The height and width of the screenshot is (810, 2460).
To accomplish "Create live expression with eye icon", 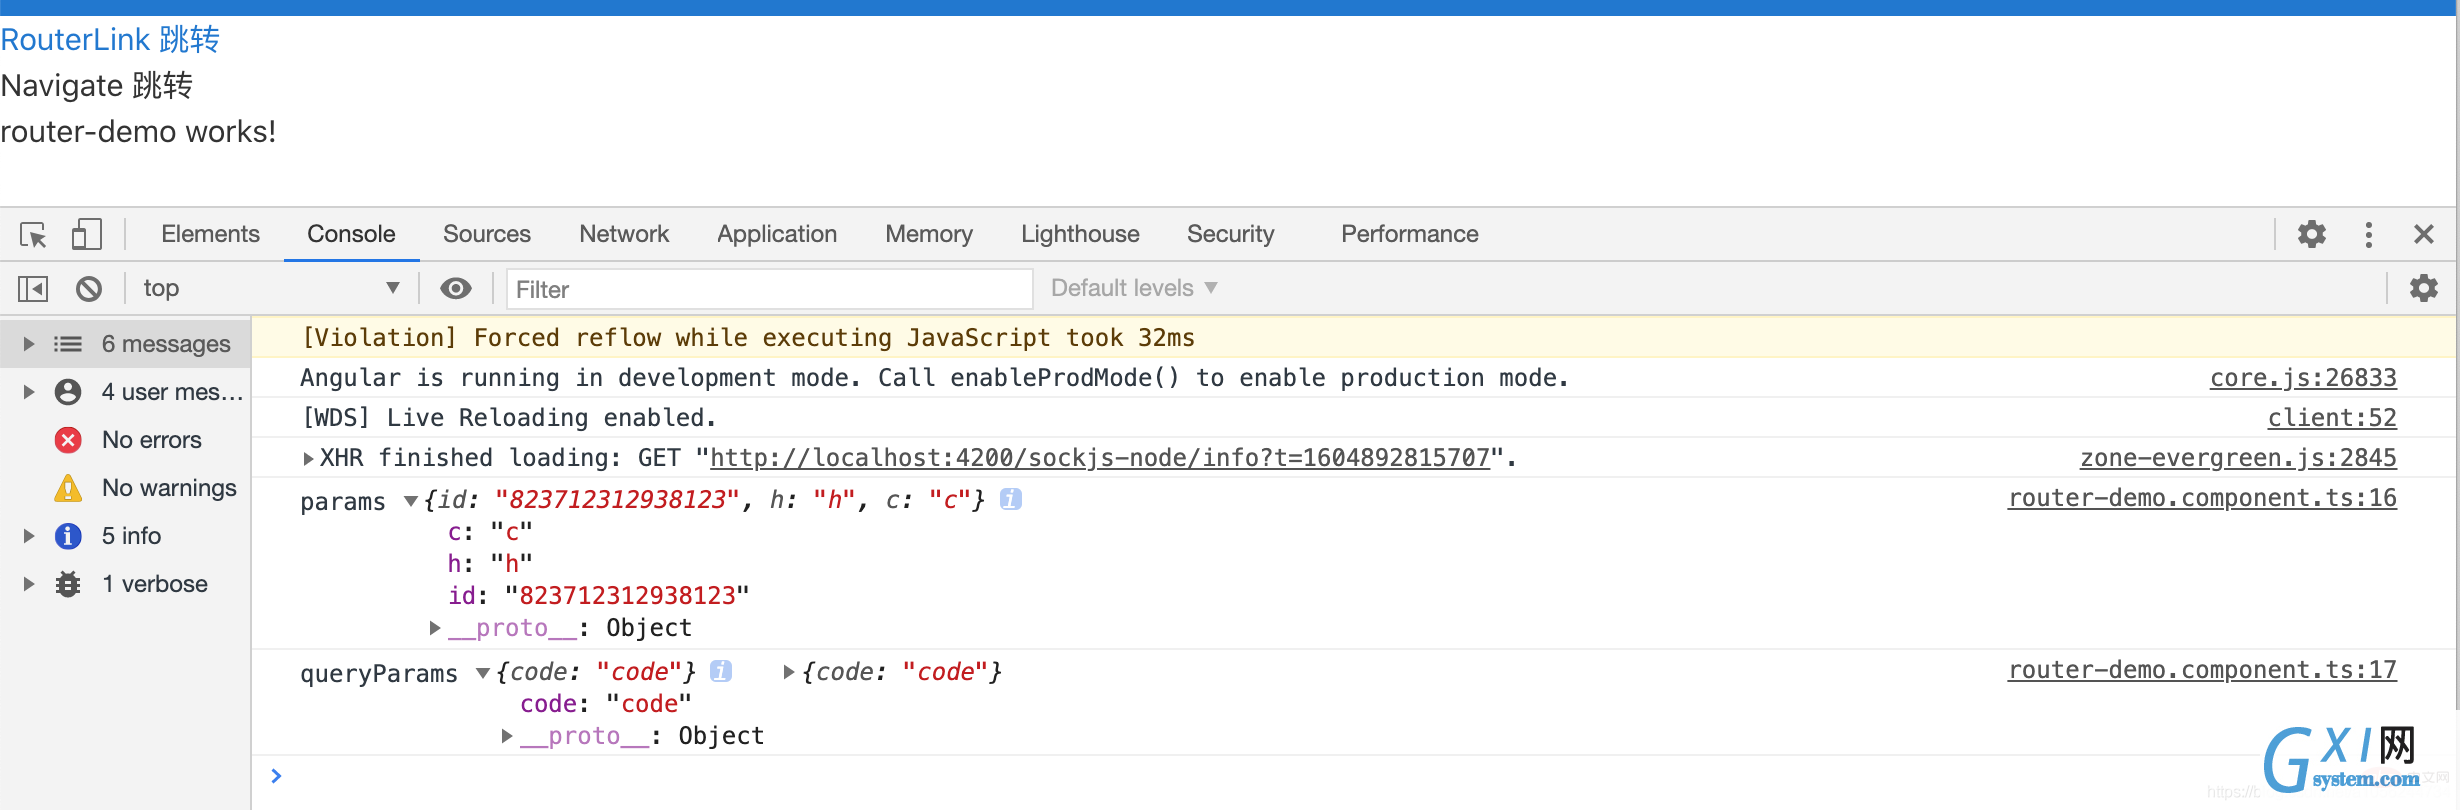I will click(456, 289).
